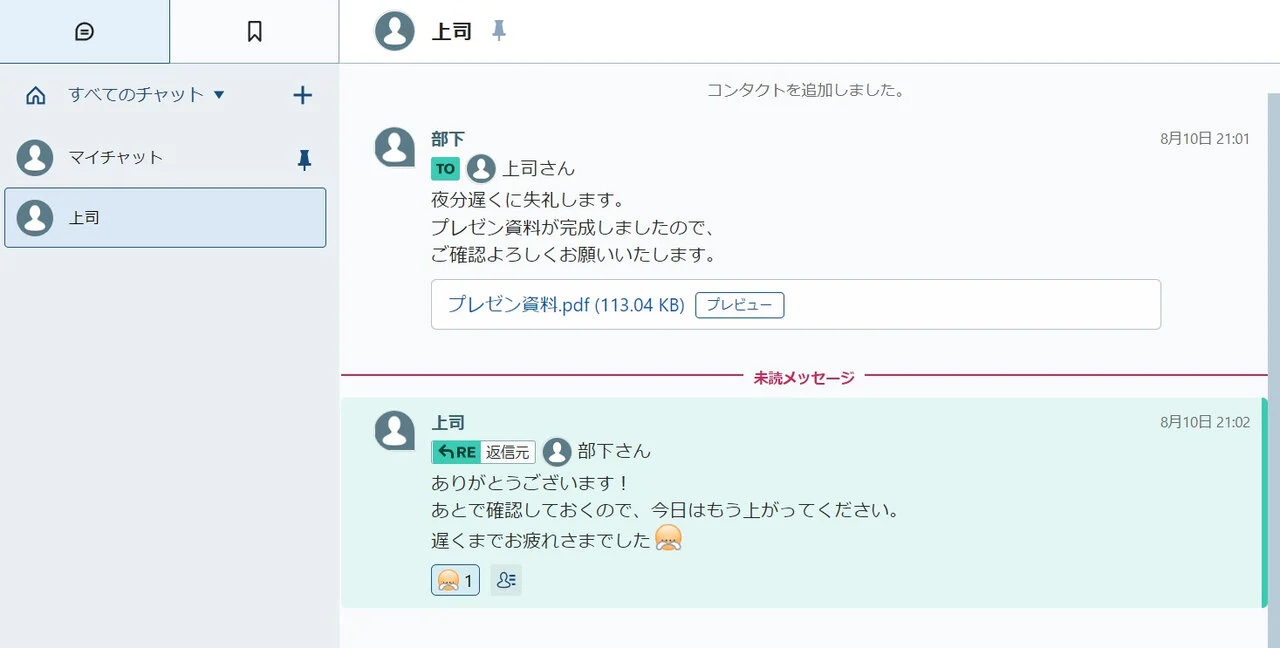Click 上司 avatar in chat header
Screen dimensions: 1280x648
coord(394,31)
